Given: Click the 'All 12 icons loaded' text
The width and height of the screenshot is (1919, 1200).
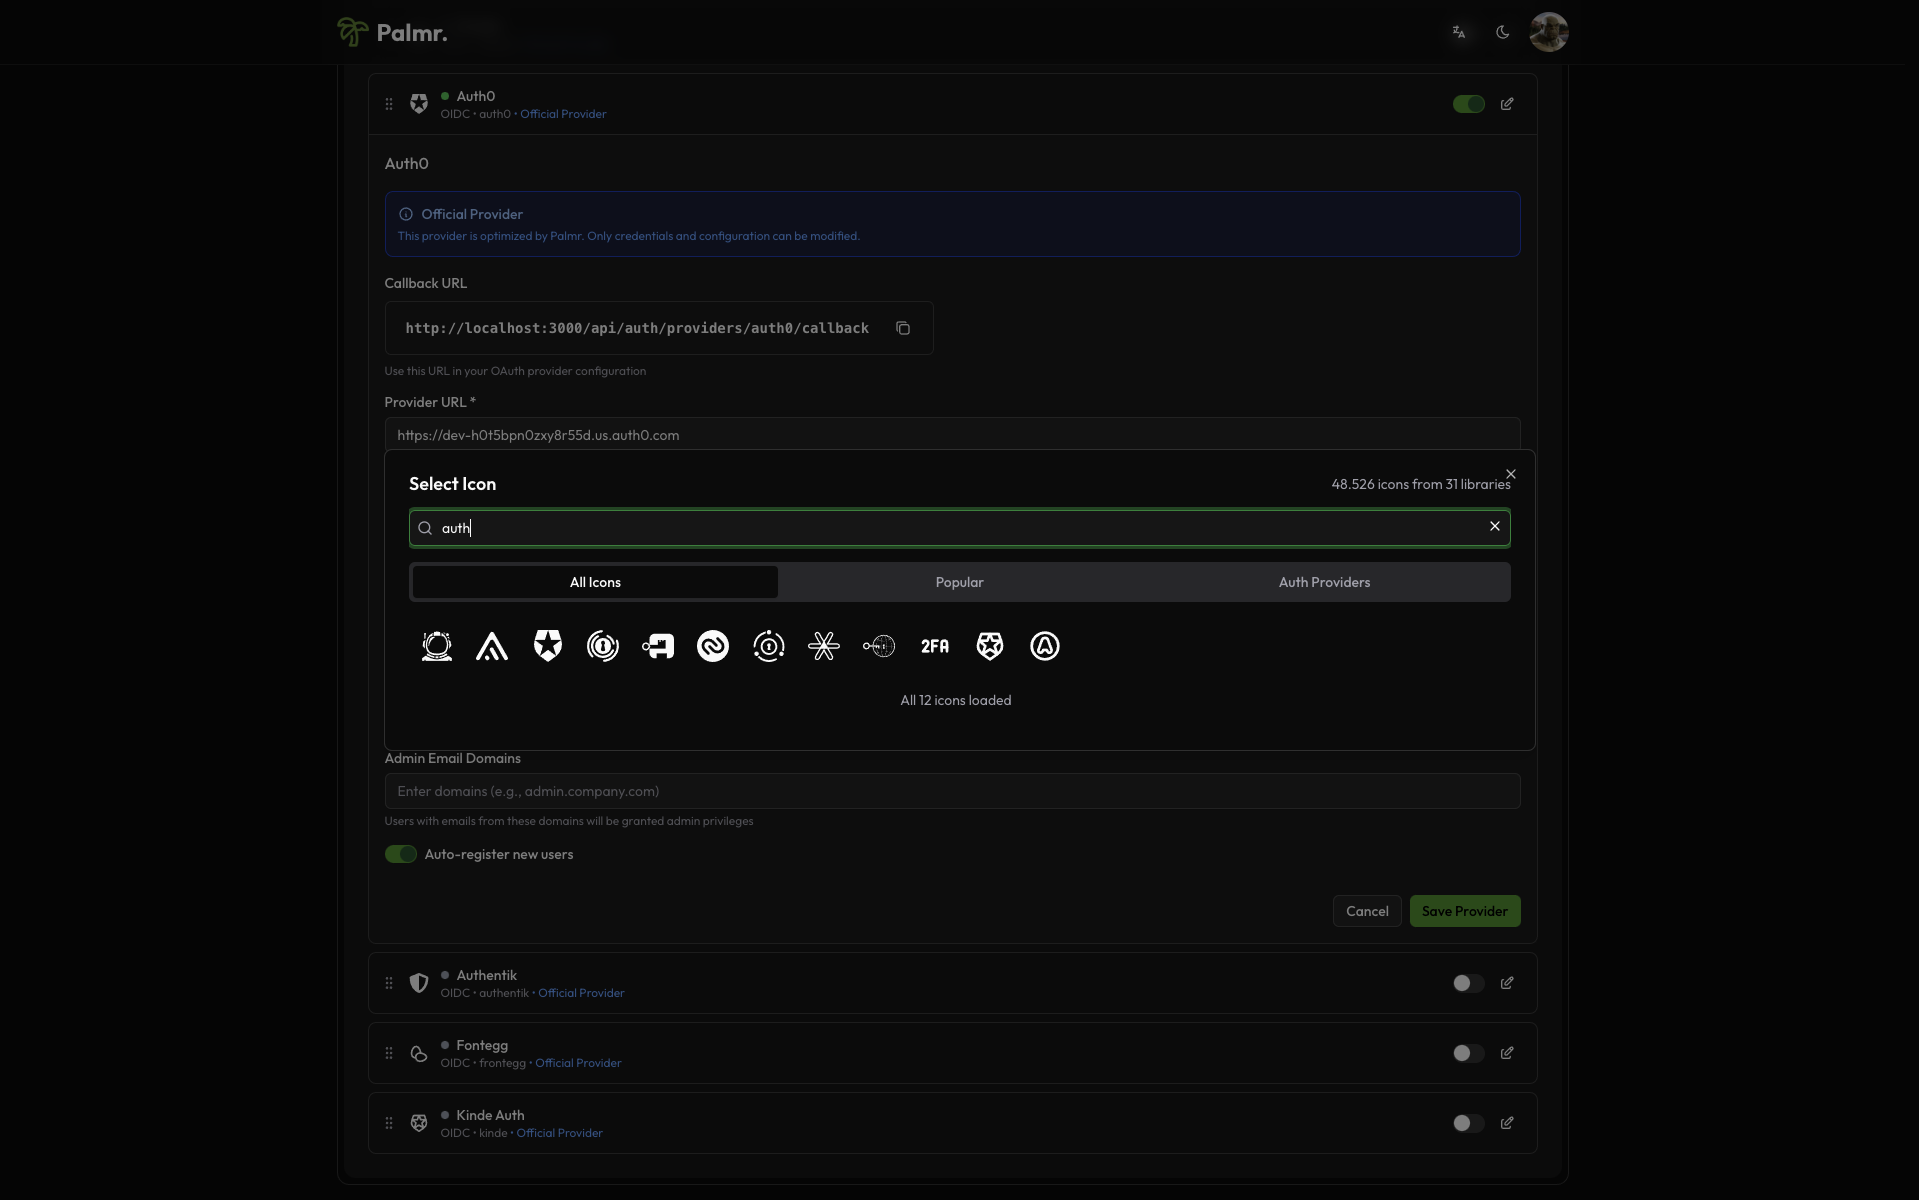Looking at the screenshot, I should point(956,700).
